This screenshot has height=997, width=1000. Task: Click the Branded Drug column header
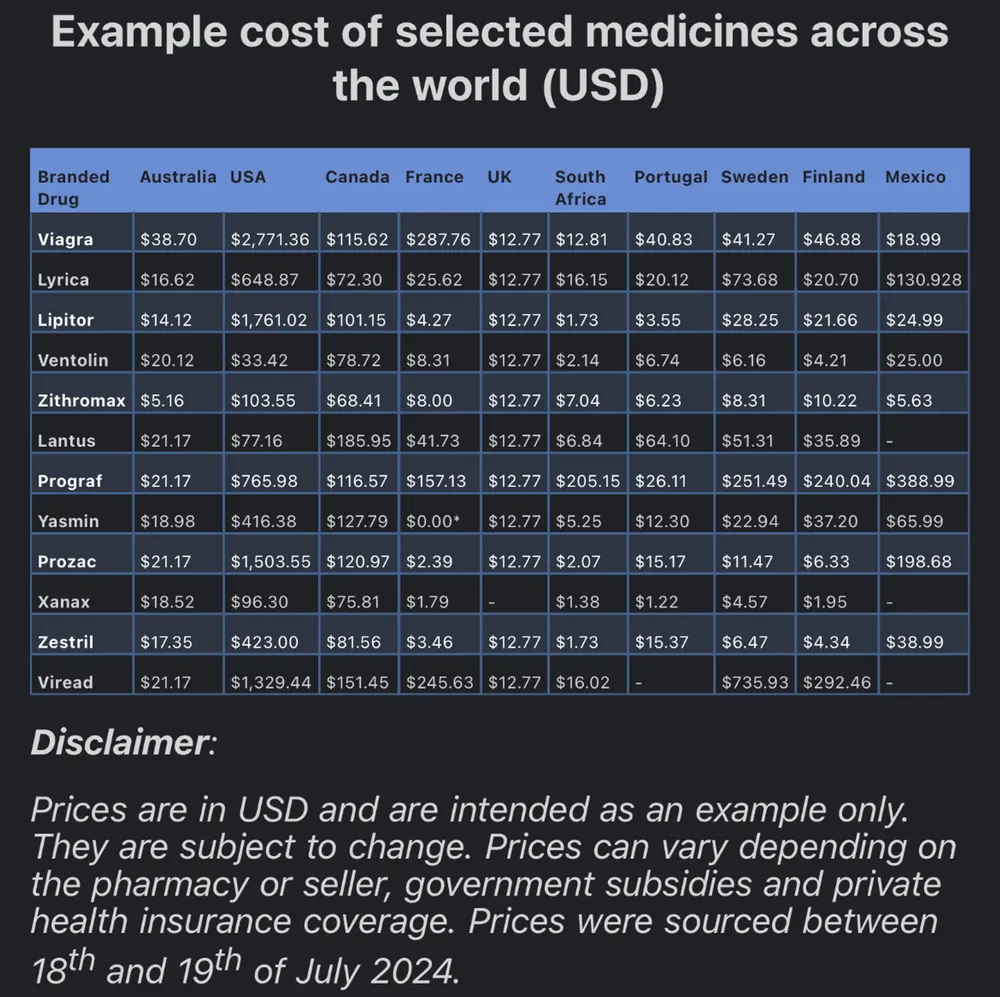point(73,188)
